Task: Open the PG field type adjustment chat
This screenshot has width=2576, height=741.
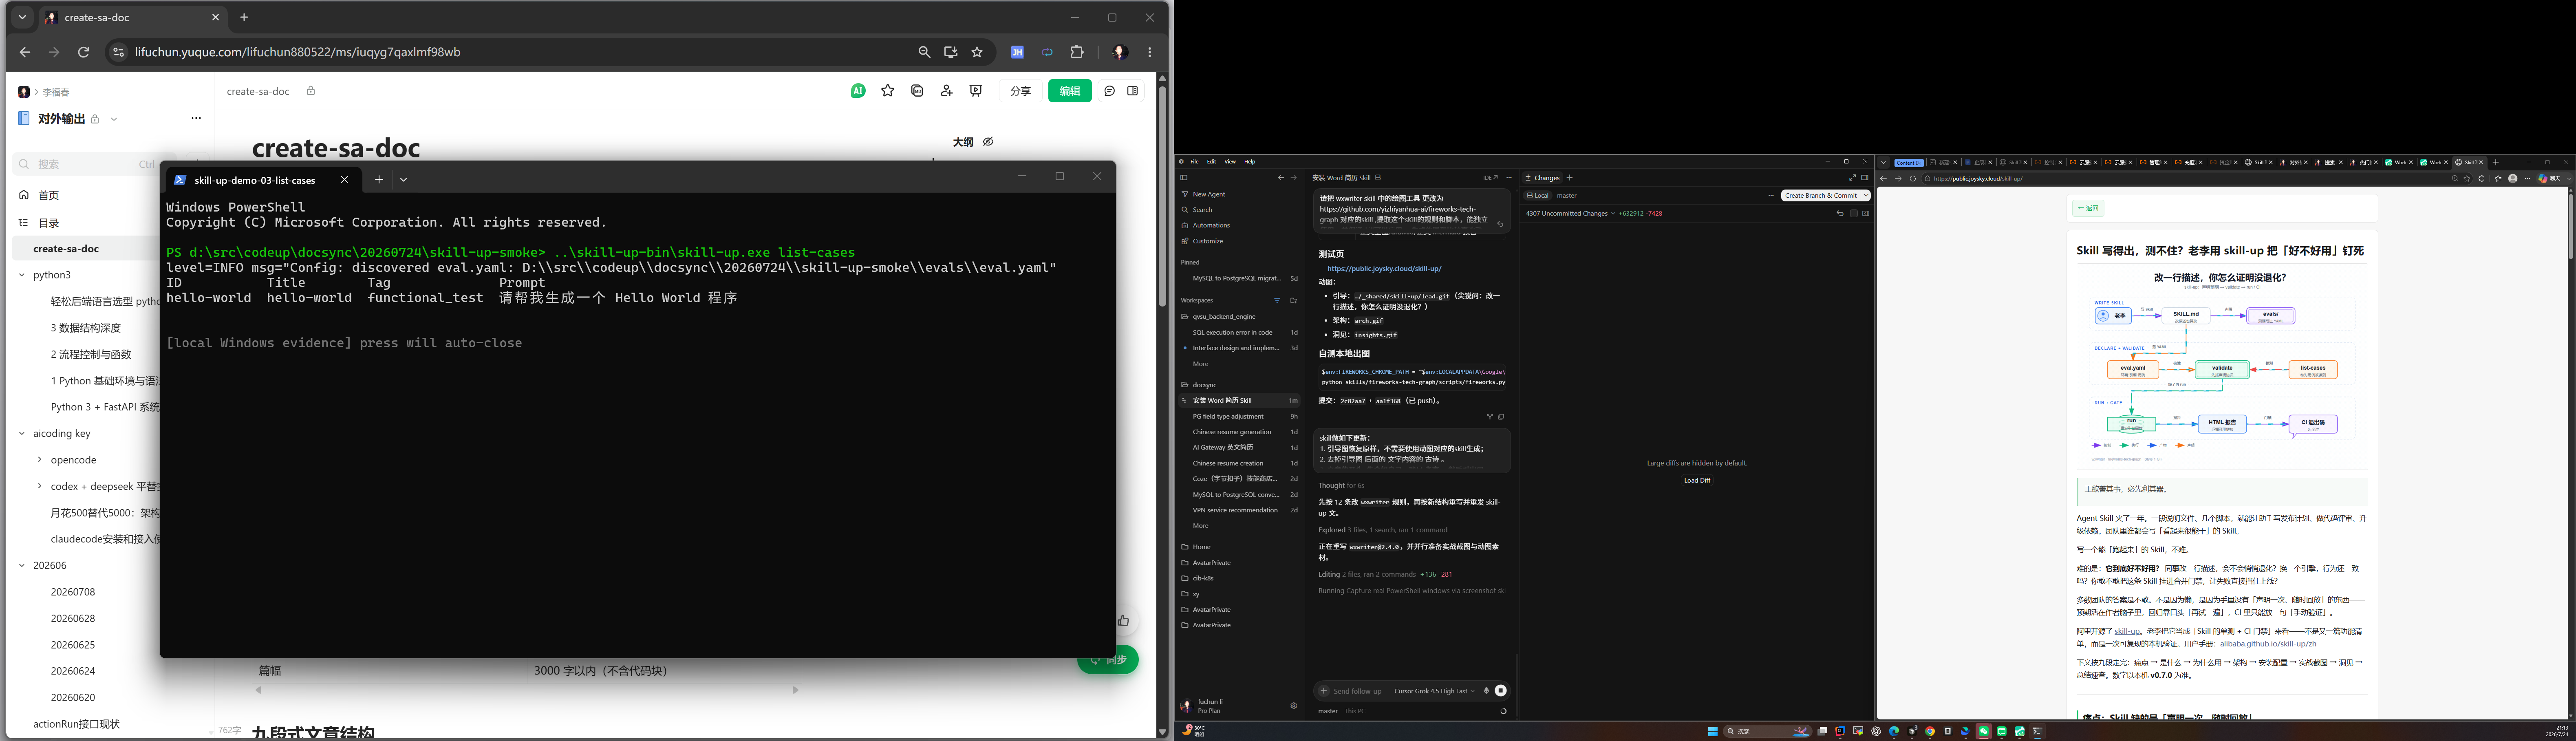Action: click(x=1240, y=416)
